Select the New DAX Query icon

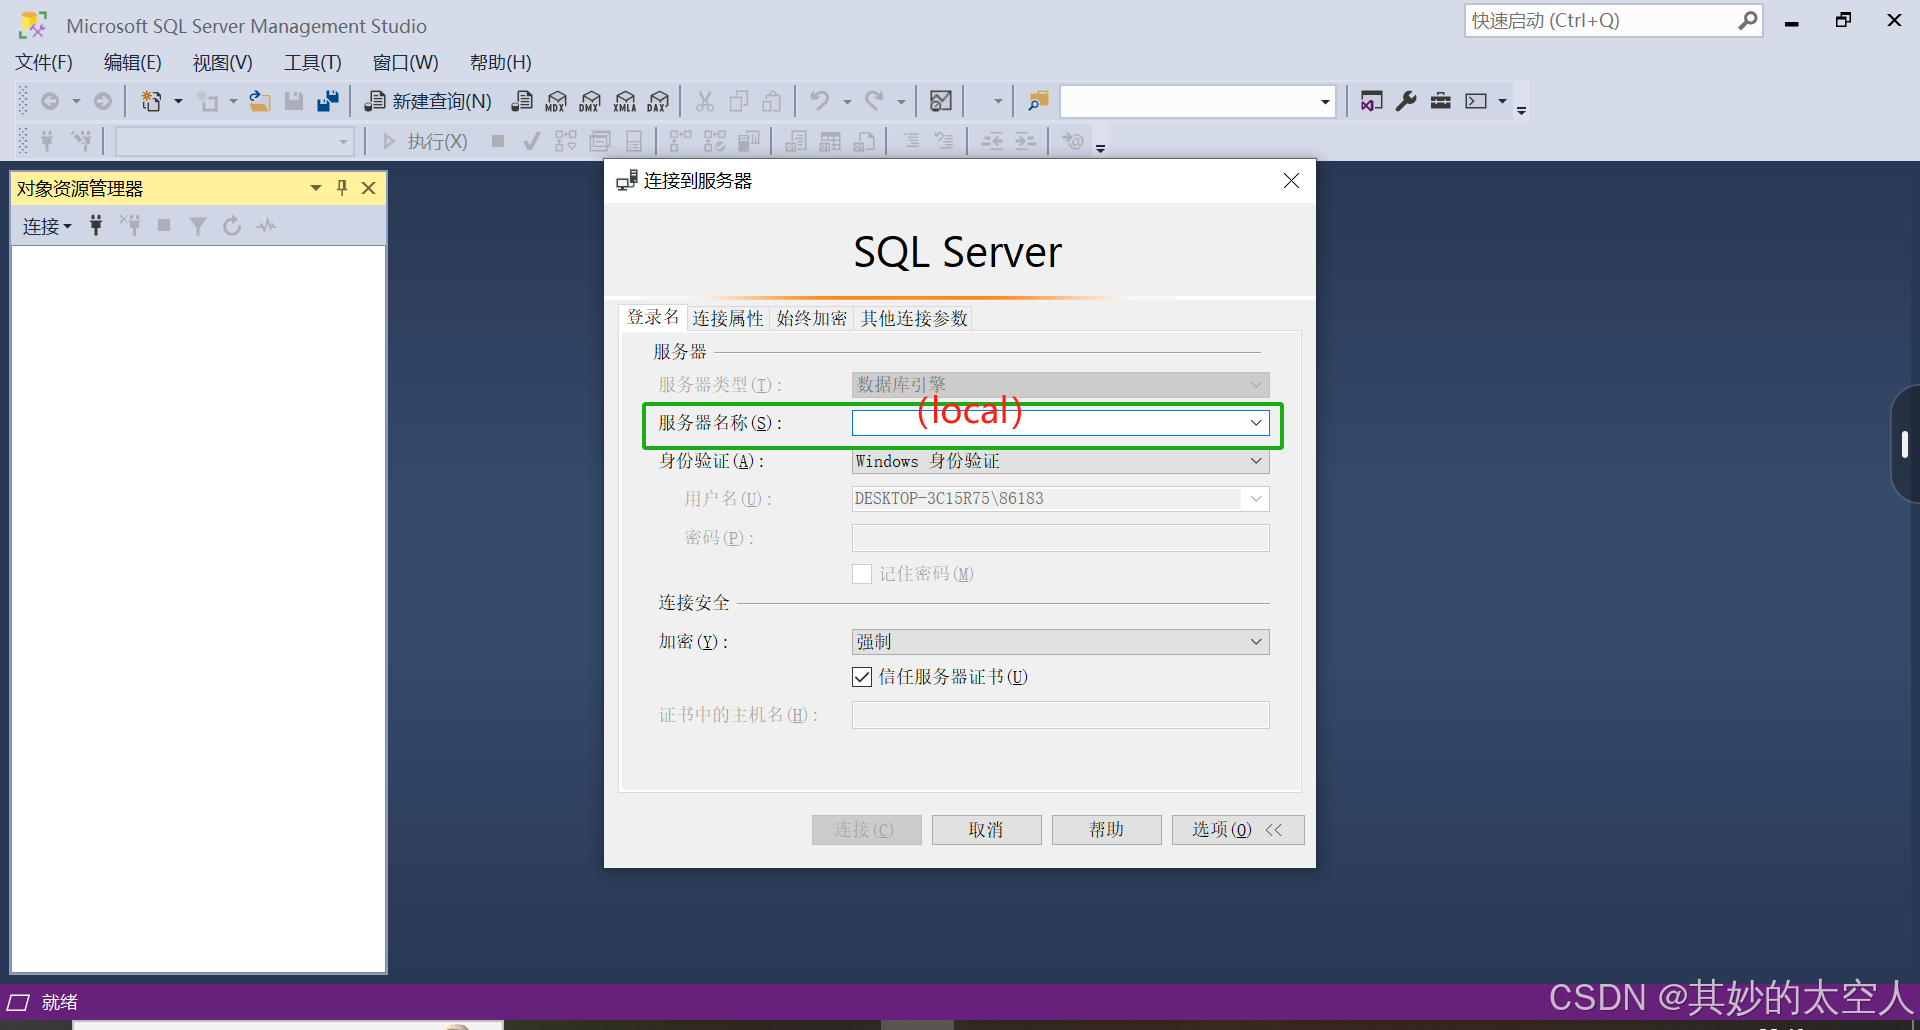(x=657, y=100)
